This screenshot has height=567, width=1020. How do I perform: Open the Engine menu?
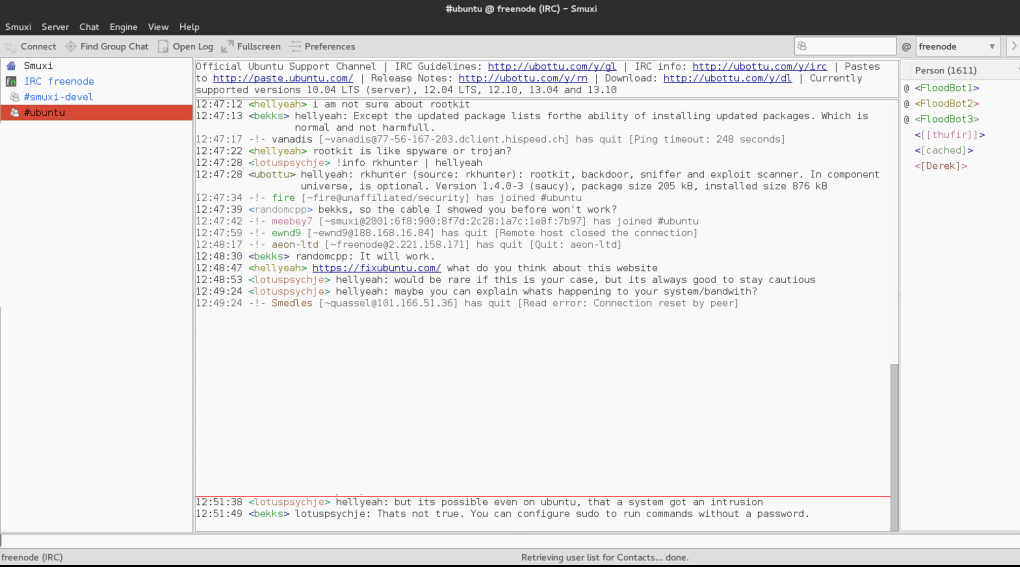click(x=123, y=27)
